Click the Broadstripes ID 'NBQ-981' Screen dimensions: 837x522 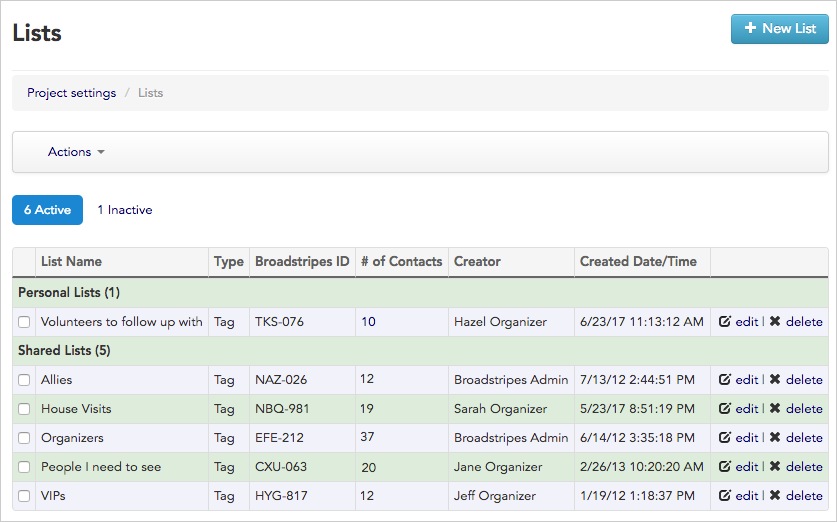(x=282, y=409)
